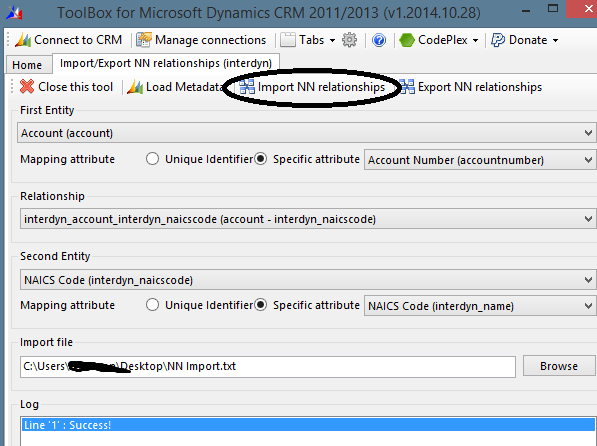Select Unique Identifier radio for Second Entity
Image resolution: width=597 pixels, height=446 pixels.
(152, 305)
